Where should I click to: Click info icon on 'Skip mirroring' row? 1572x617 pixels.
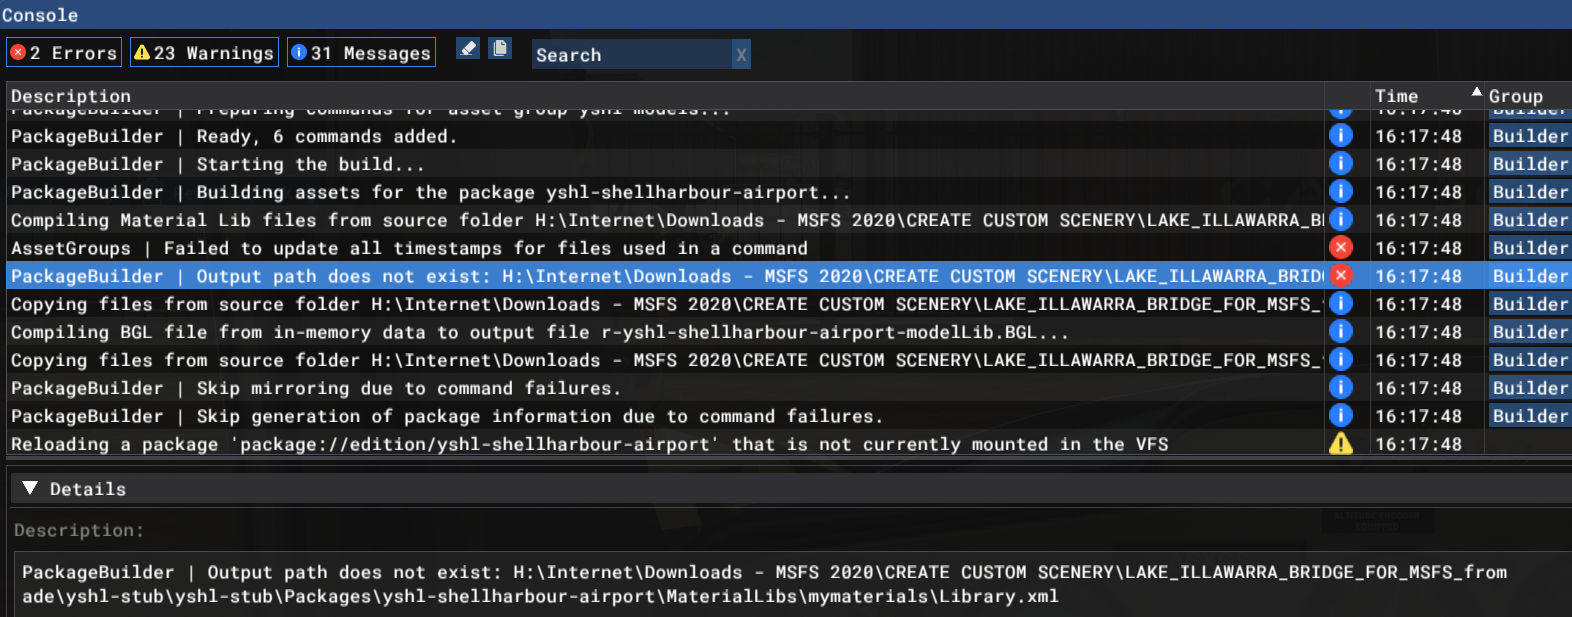click(x=1341, y=387)
